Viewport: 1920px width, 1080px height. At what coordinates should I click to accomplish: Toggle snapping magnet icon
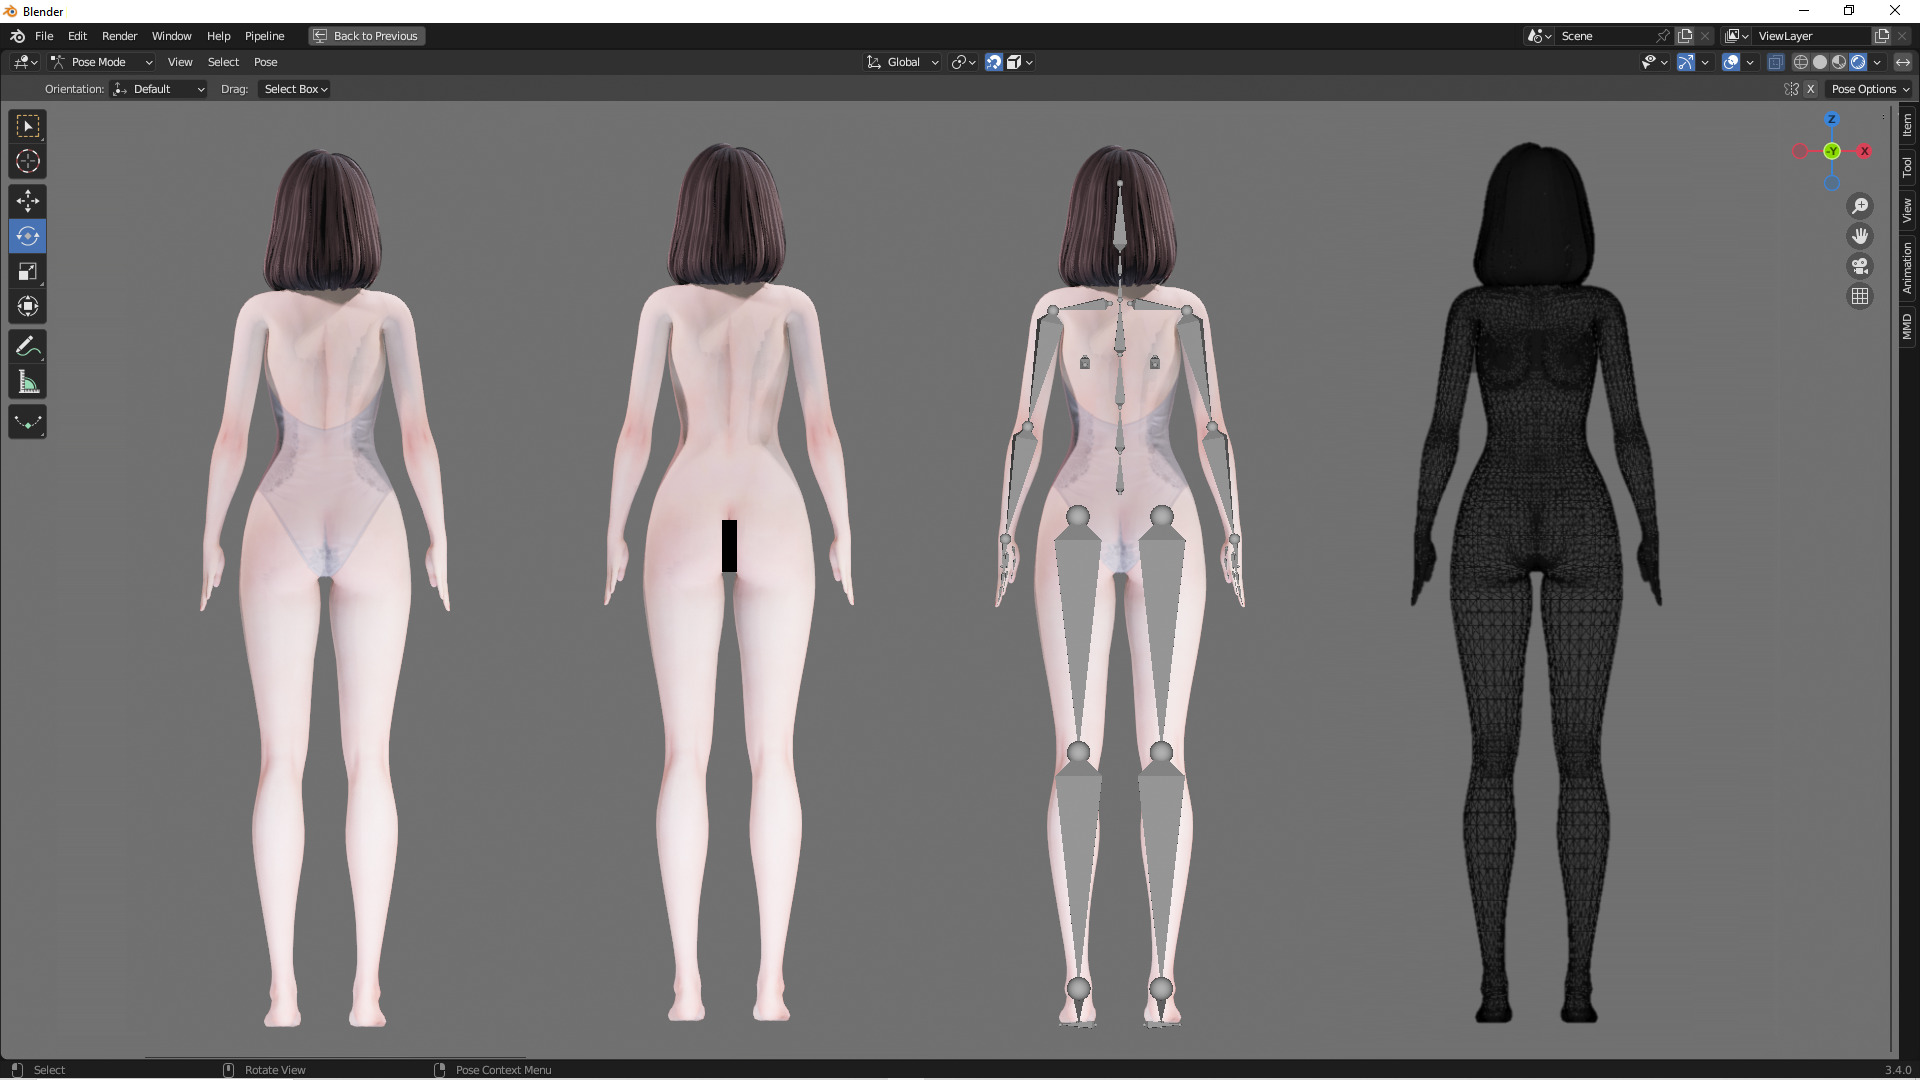pos(994,62)
